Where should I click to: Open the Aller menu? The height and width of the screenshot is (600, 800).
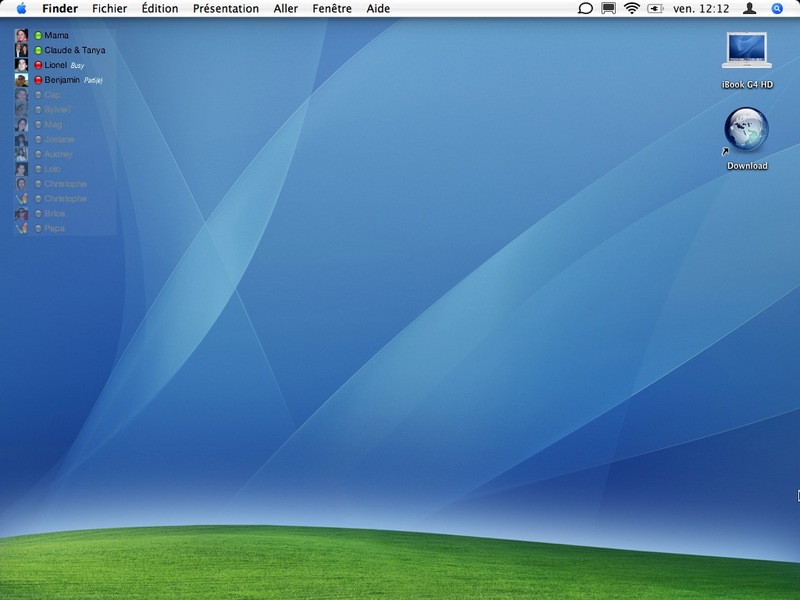[286, 8]
